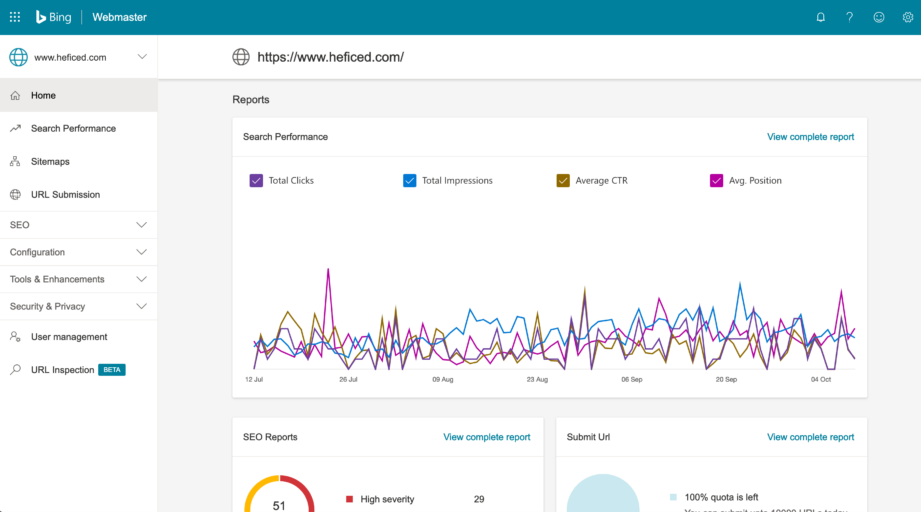921x512 pixels.
Task: Click the submit quota pie chart
Action: pyautogui.click(x=603, y=494)
